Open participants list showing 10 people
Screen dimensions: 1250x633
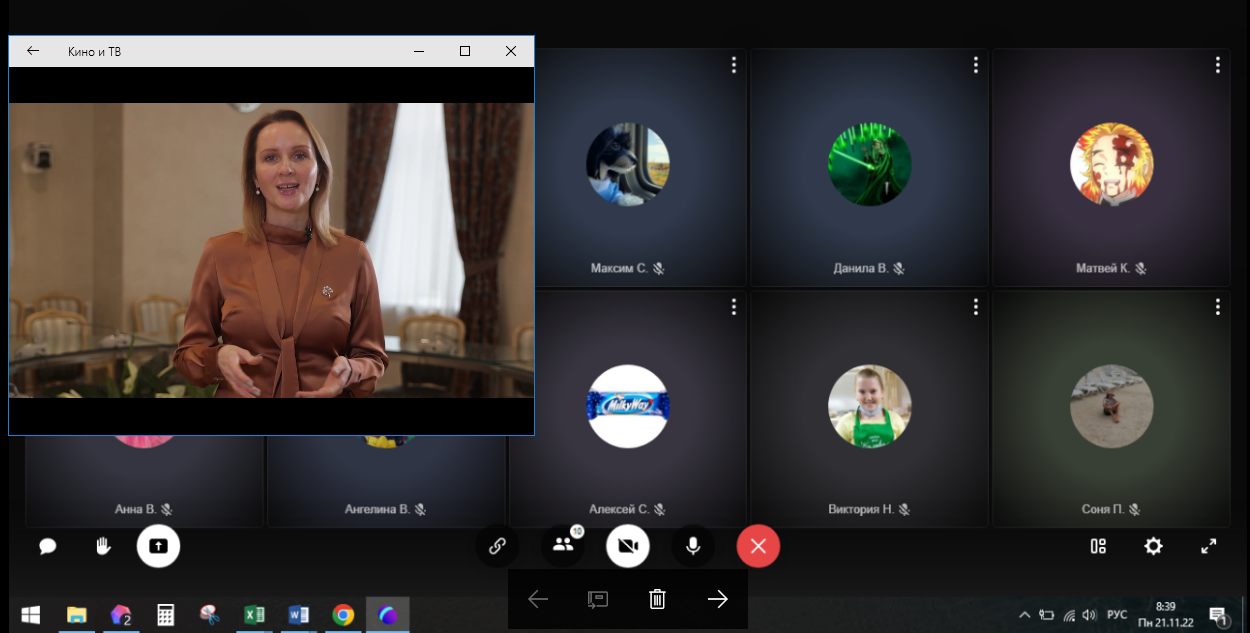click(x=563, y=546)
